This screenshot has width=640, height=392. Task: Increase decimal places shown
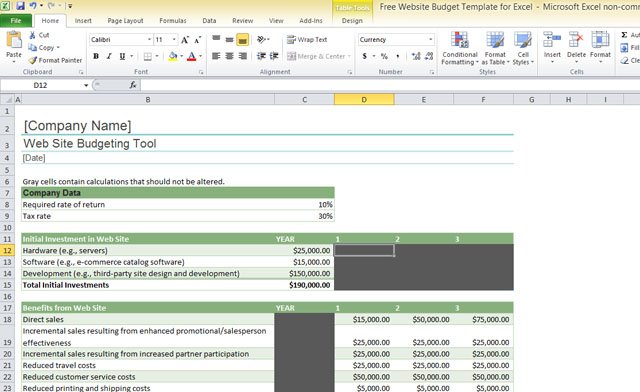click(x=416, y=56)
